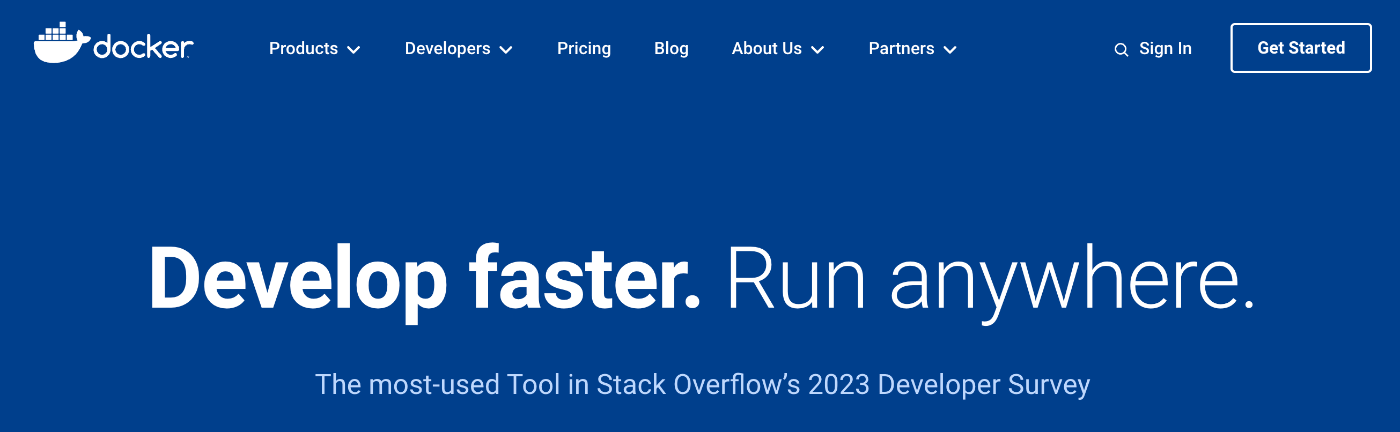Visit the Blog page
1400x432 pixels.
point(671,48)
